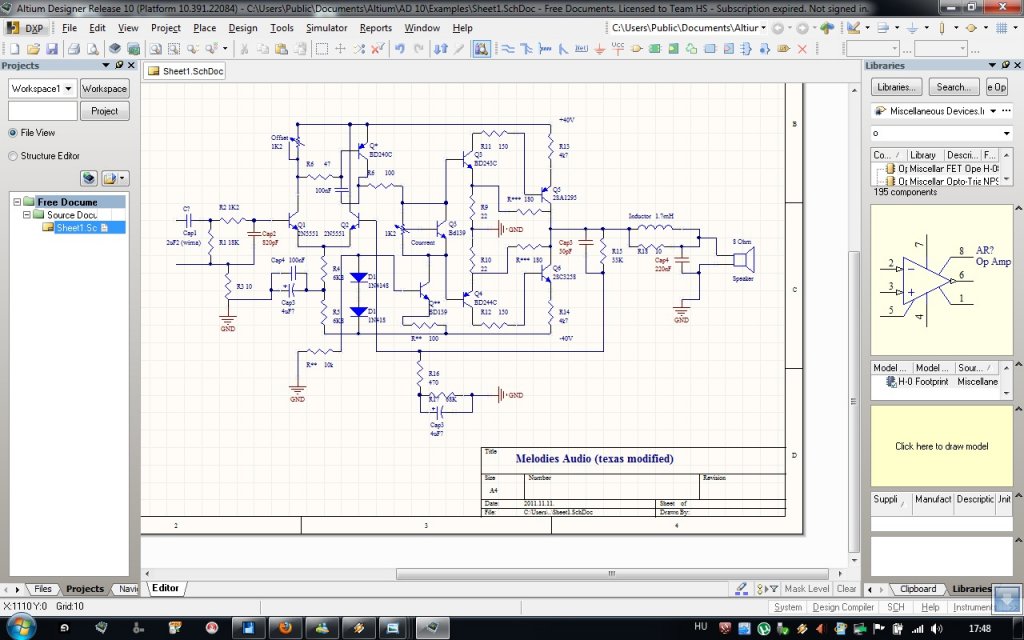Click vertical scrollbar of schematic editor

pos(854,403)
